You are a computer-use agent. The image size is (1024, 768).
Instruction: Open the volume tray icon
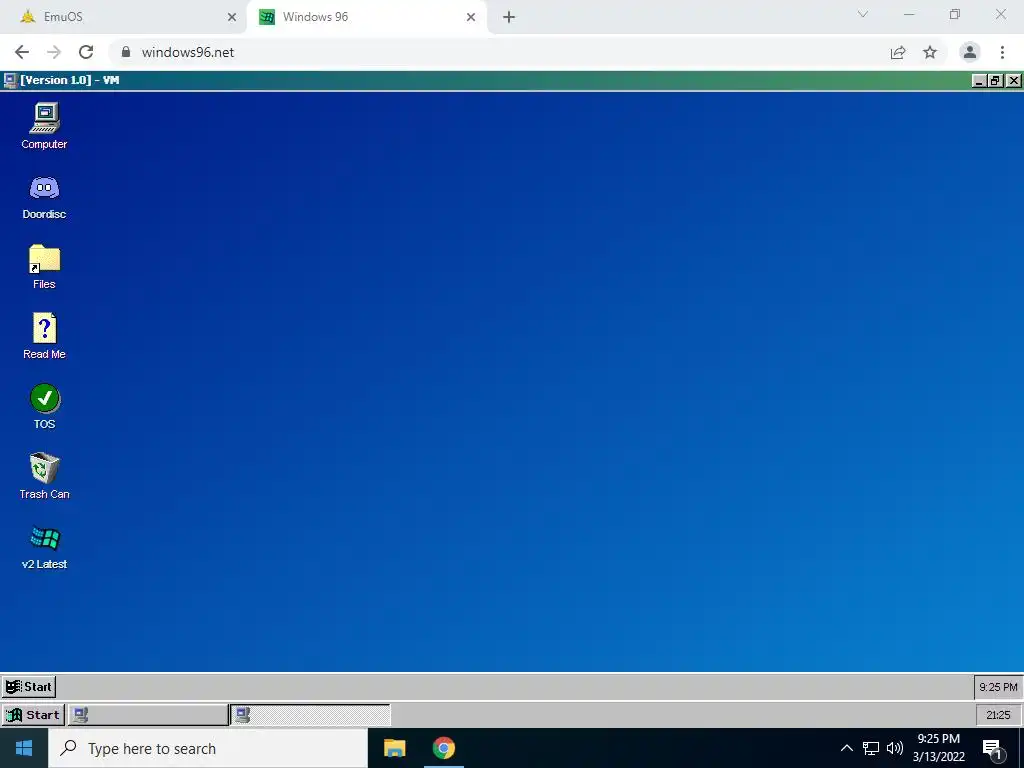point(895,748)
